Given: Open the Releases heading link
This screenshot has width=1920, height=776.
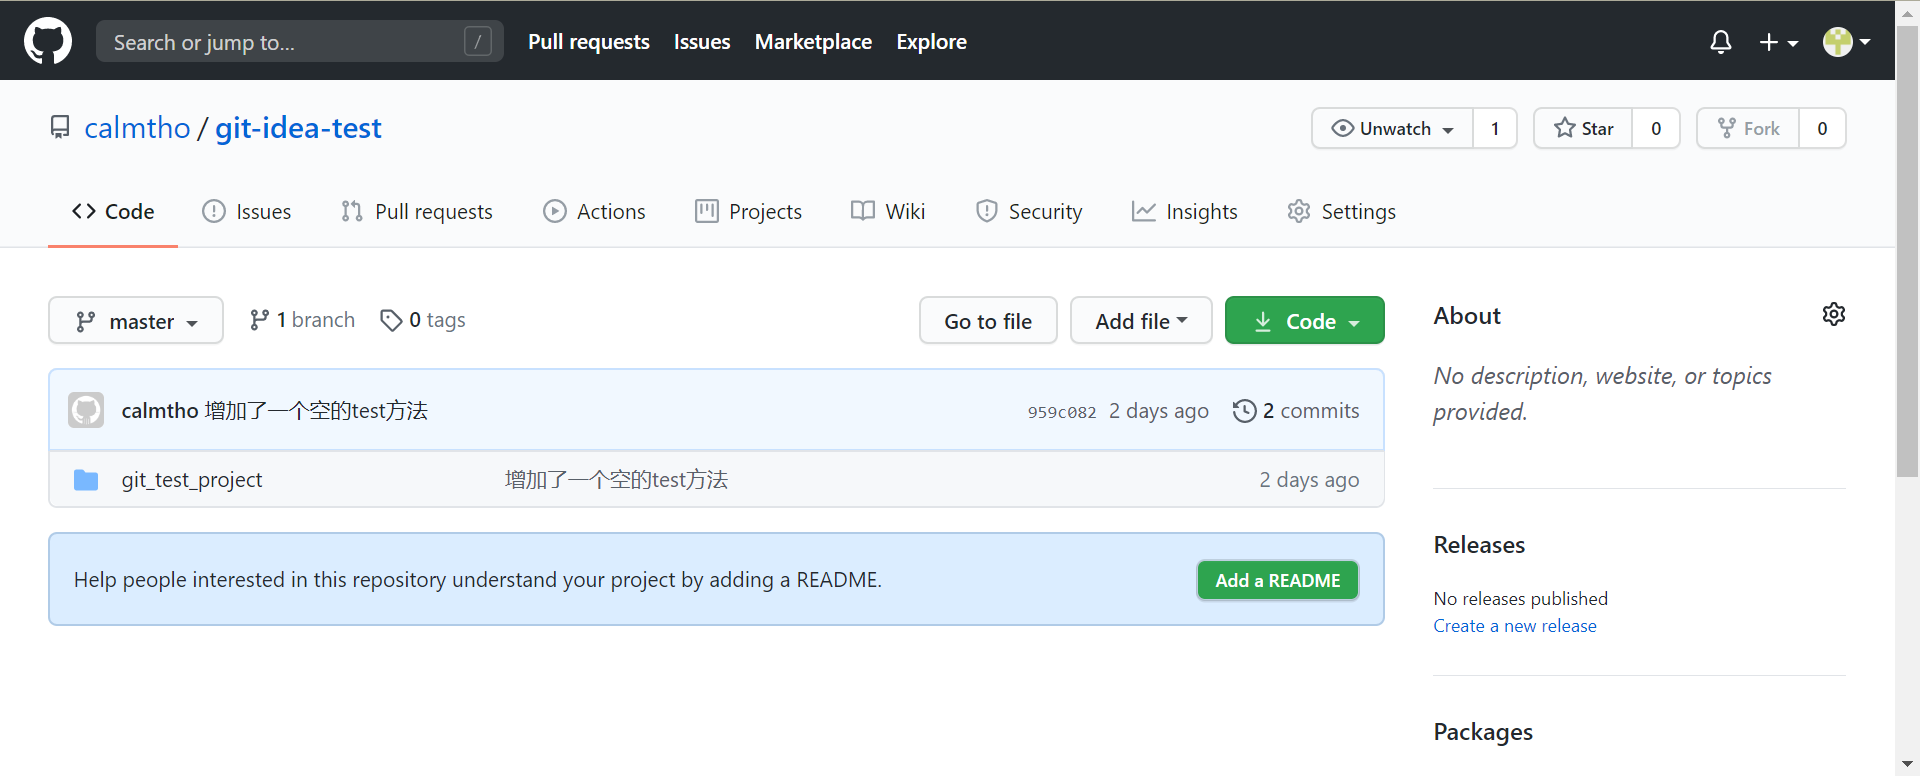Looking at the screenshot, I should tap(1479, 545).
